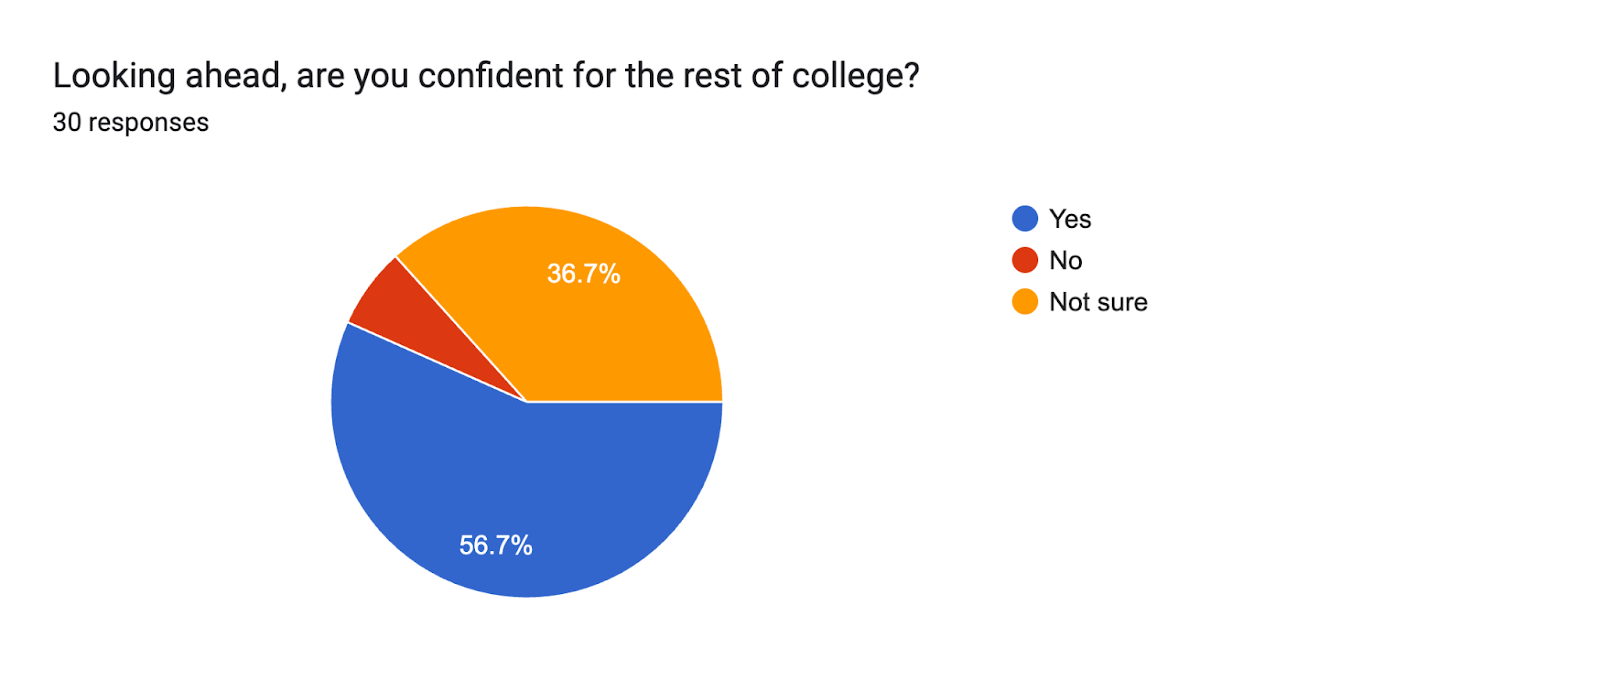Click the 56.7% label on the pie
This screenshot has width=1600, height=673.
[x=496, y=545]
